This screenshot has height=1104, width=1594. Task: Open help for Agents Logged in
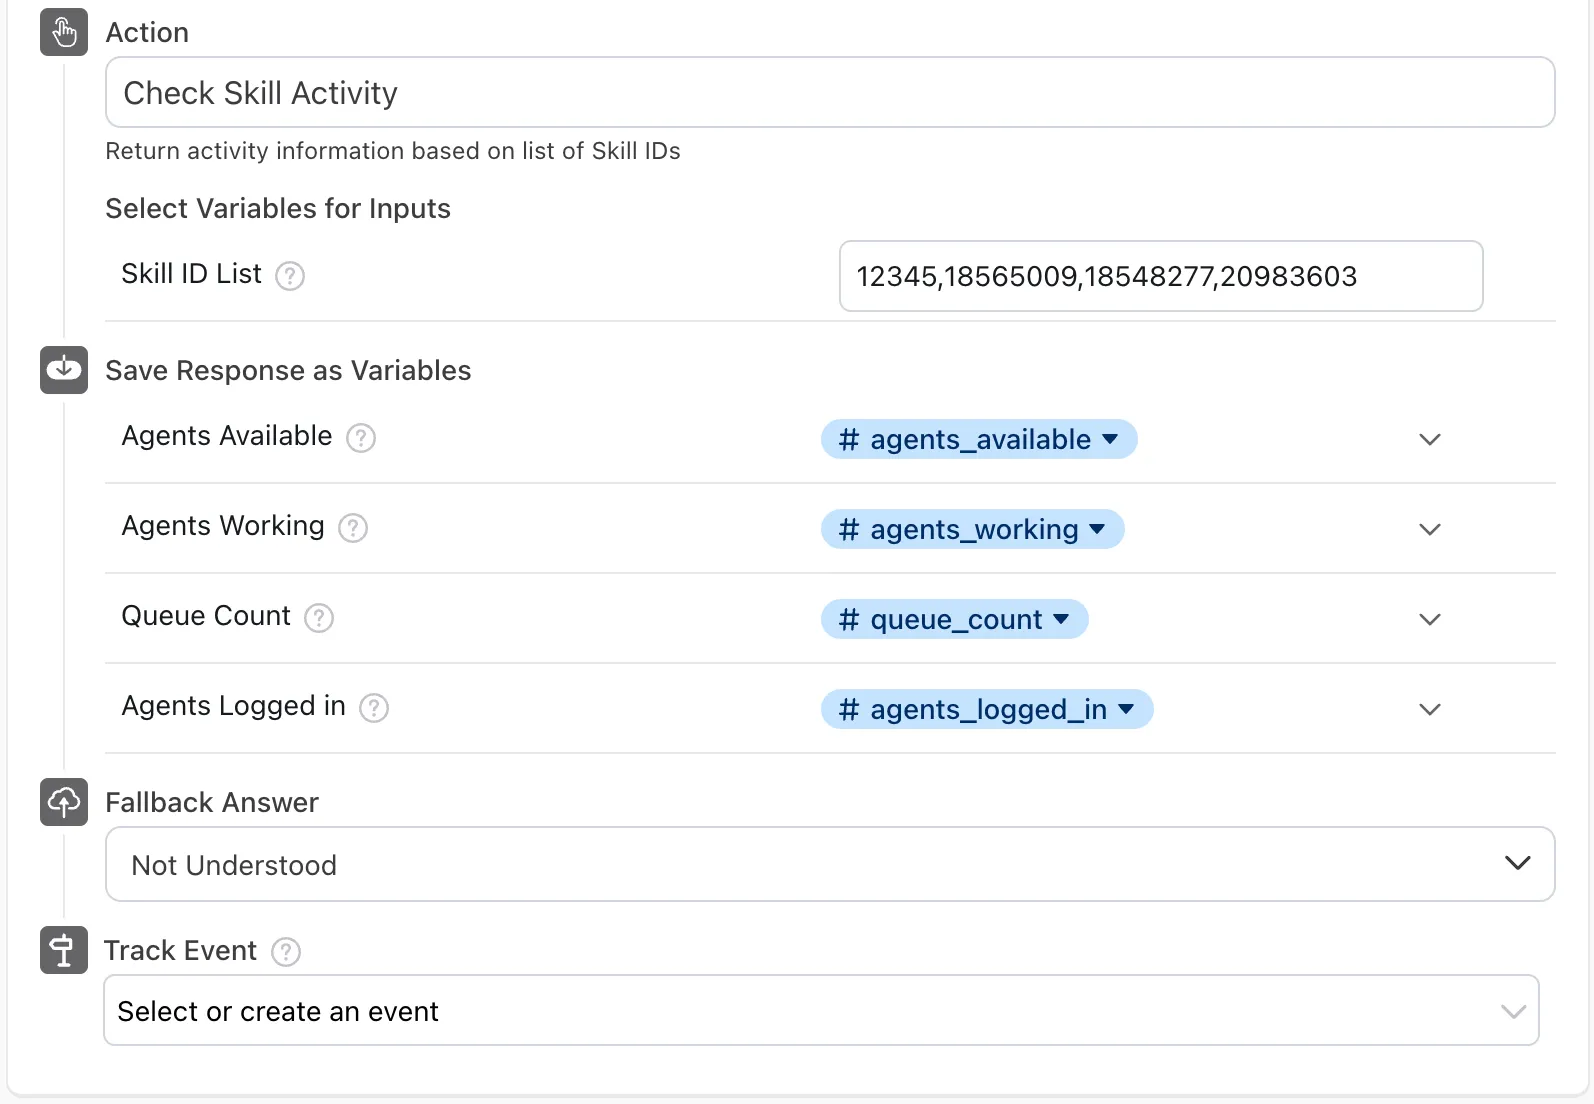[x=374, y=708]
